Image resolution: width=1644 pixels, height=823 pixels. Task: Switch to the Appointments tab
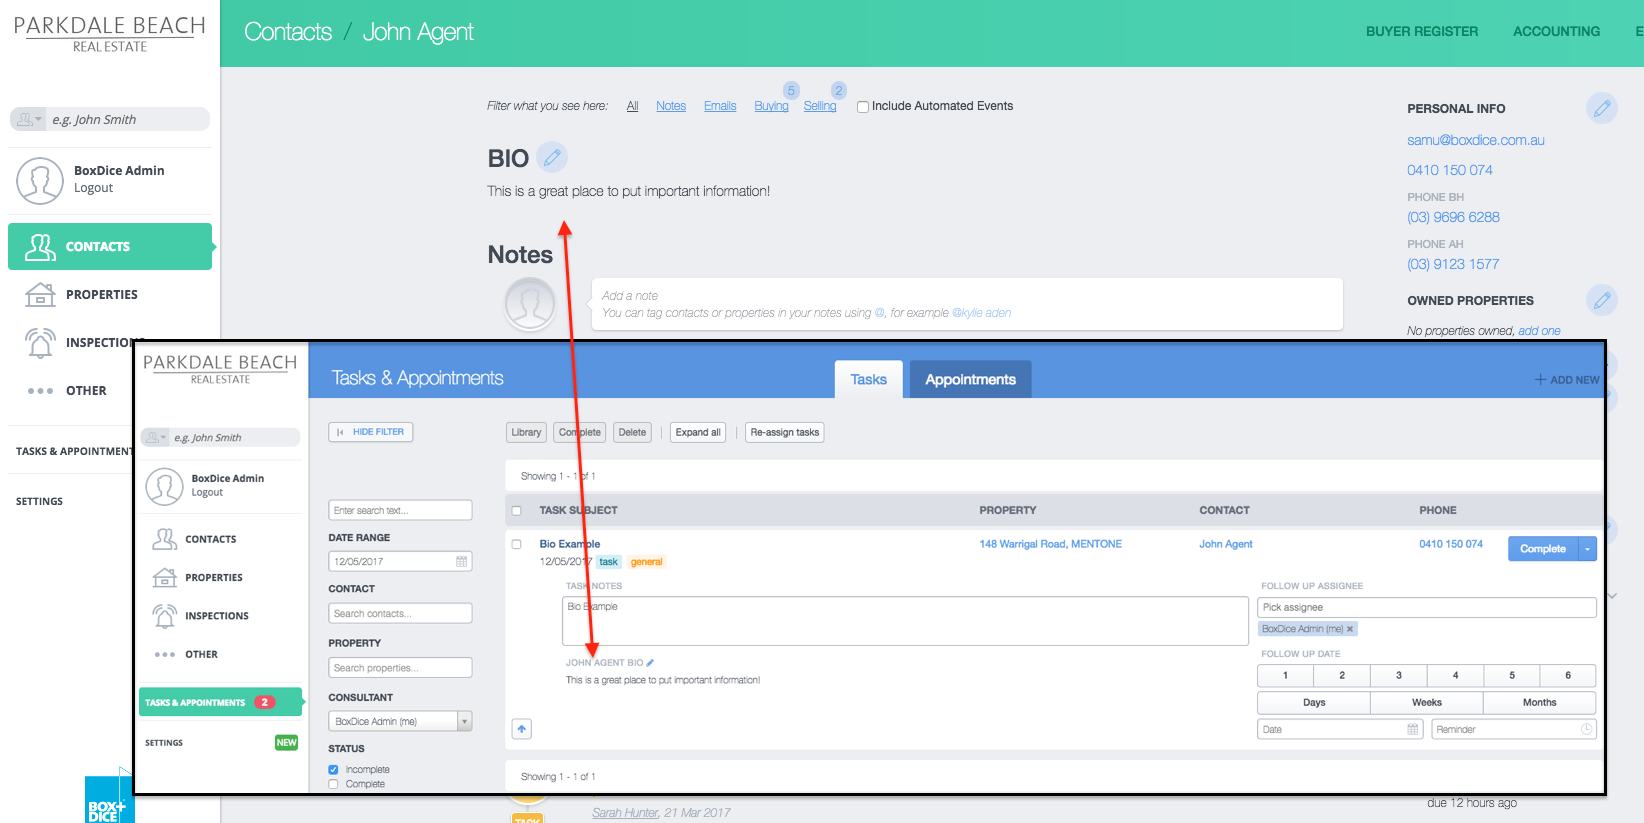tap(971, 380)
